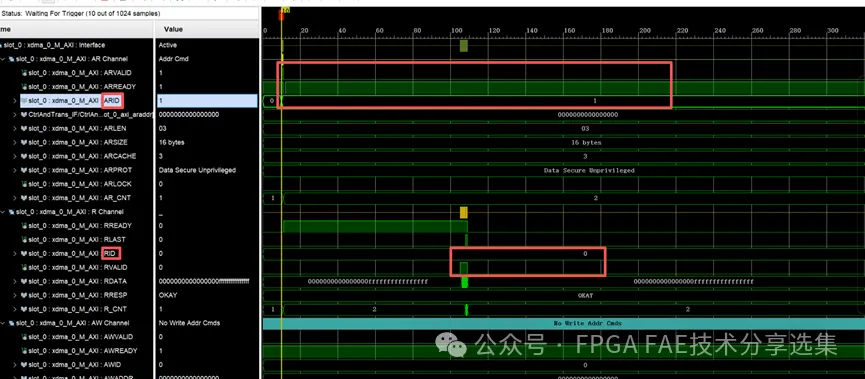Click the ARSIZE bus icon
This screenshot has width=865, height=379.
coord(24,142)
